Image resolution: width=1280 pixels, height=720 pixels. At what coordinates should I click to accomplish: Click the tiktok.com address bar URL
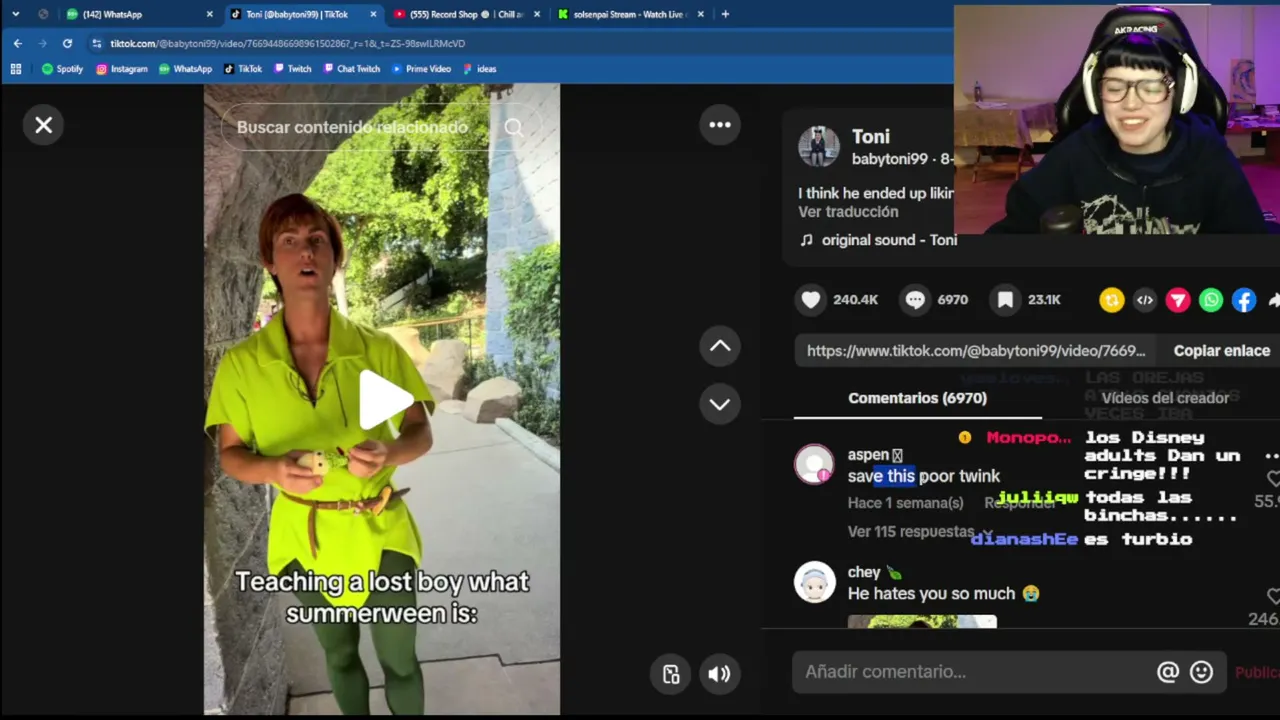[x=287, y=43]
